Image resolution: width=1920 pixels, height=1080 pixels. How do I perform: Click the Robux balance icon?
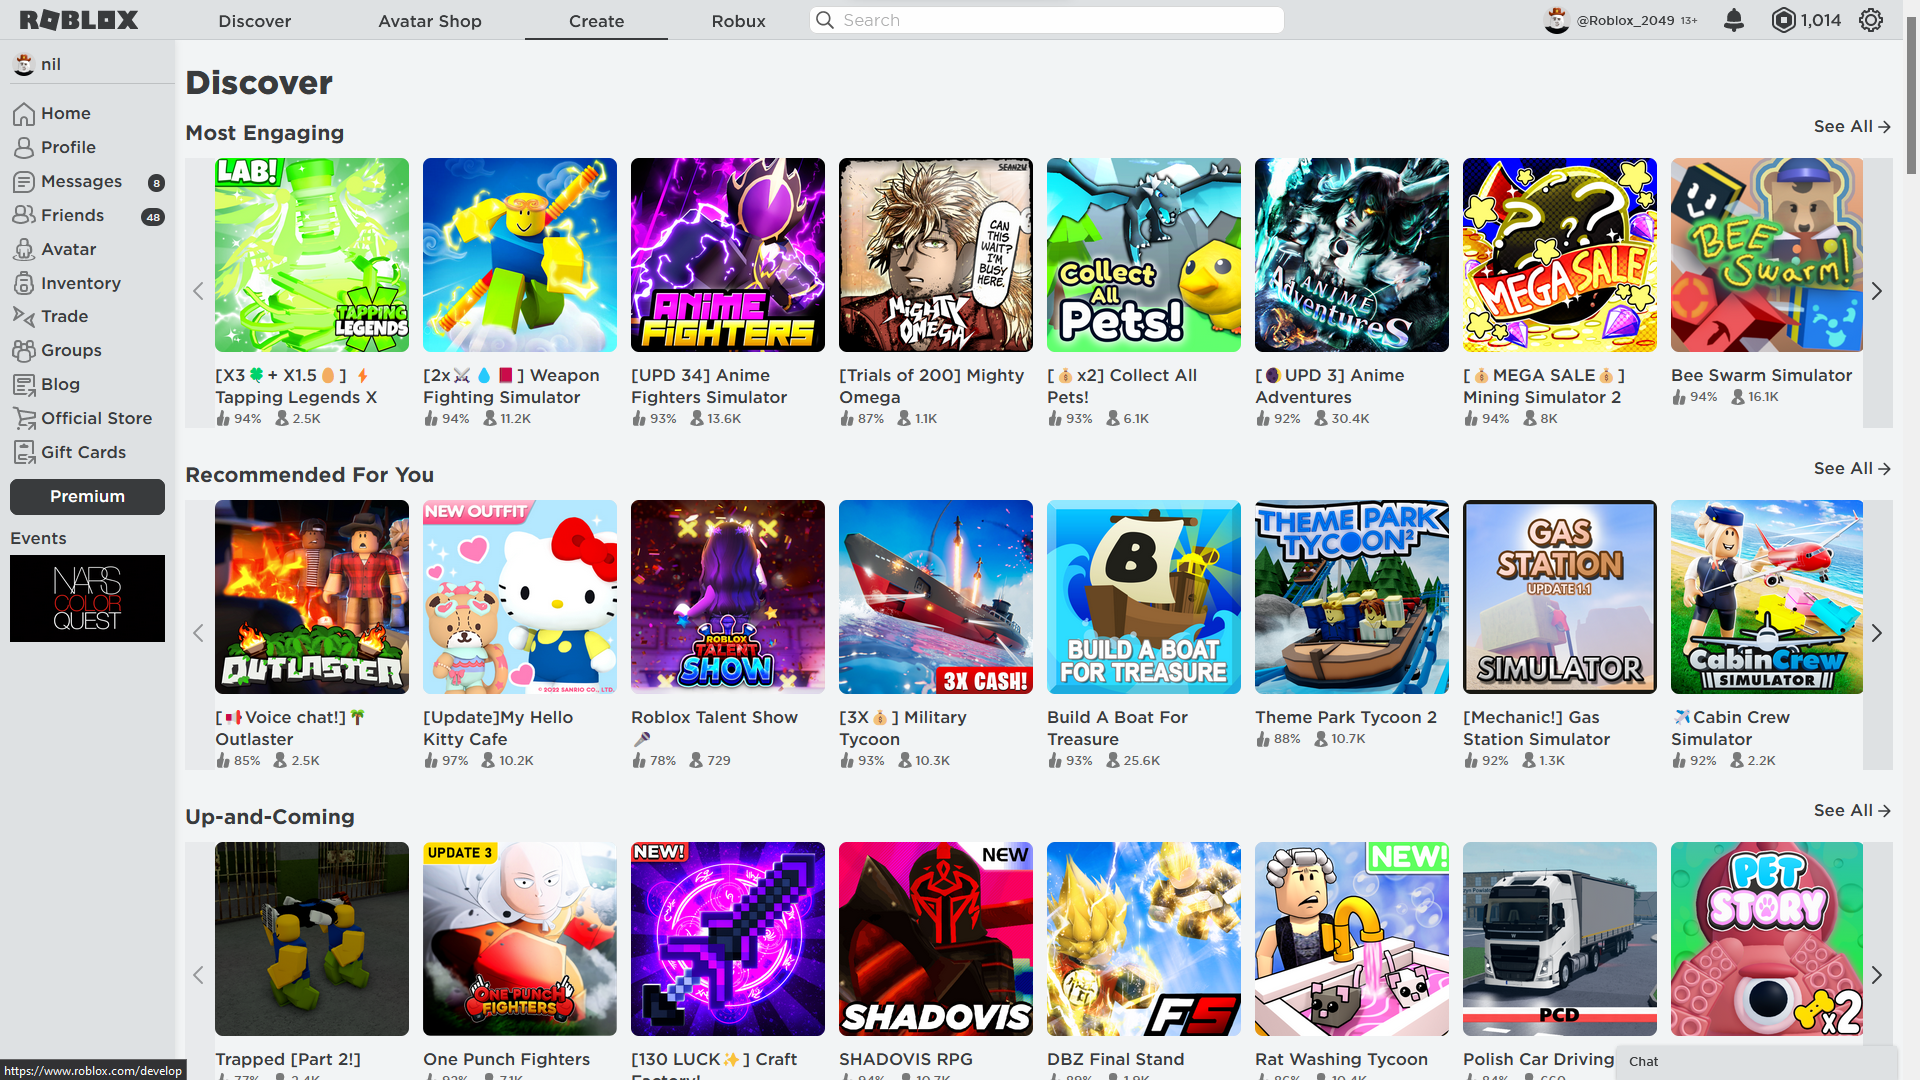[x=1783, y=20]
